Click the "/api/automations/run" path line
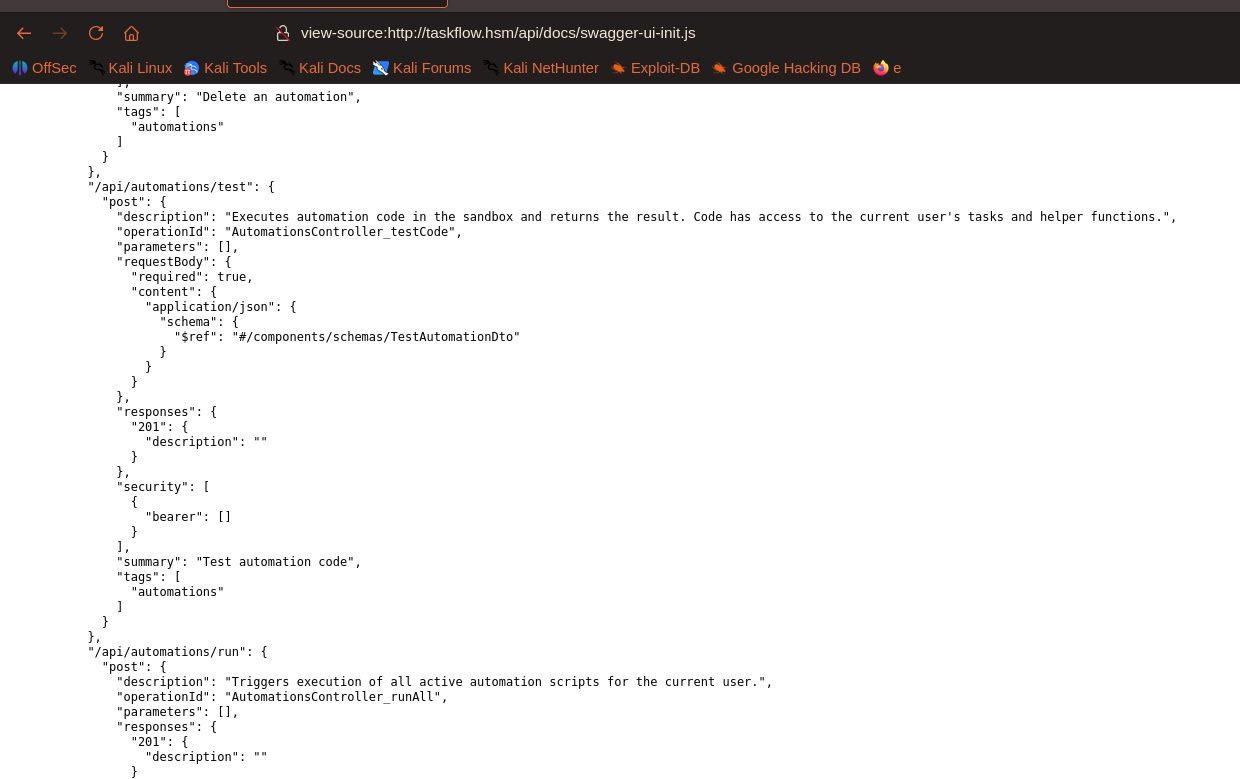 (x=178, y=652)
